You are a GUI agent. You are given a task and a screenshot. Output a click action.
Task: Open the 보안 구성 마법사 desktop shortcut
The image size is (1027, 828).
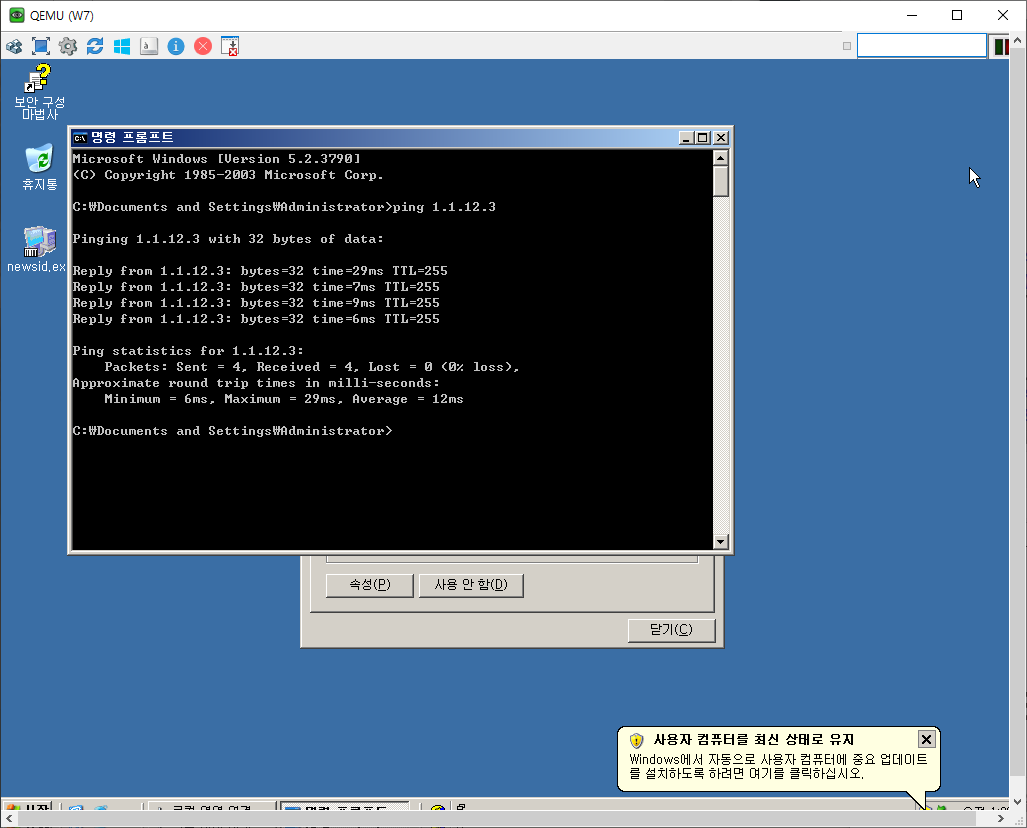pos(39,92)
